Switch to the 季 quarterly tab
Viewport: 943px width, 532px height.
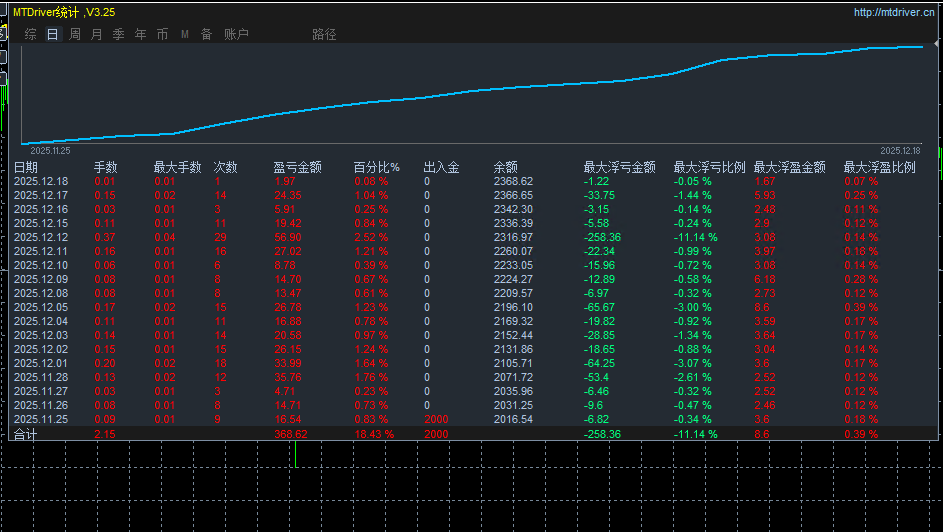click(118, 34)
